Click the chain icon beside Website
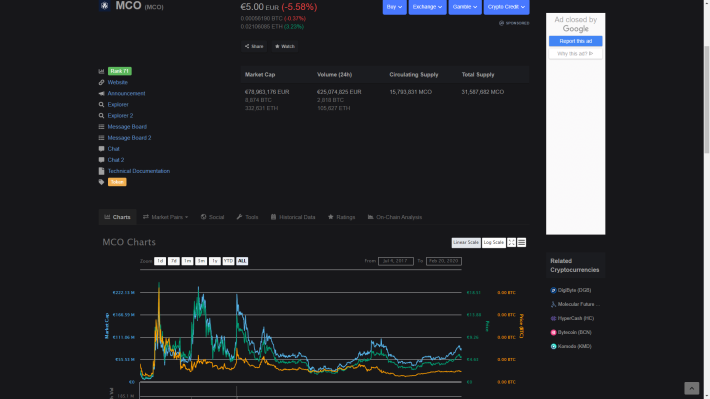Image resolution: width=710 pixels, height=399 pixels. click(x=101, y=82)
